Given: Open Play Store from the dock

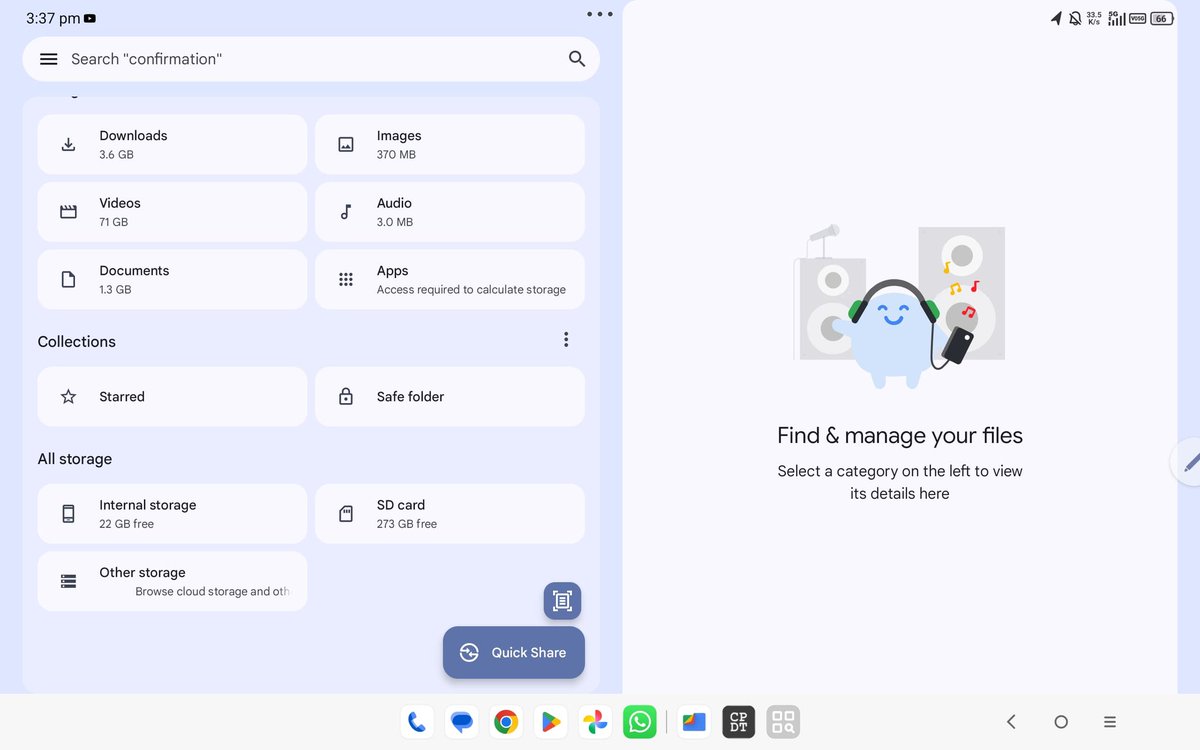Looking at the screenshot, I should tap(550, 722).
